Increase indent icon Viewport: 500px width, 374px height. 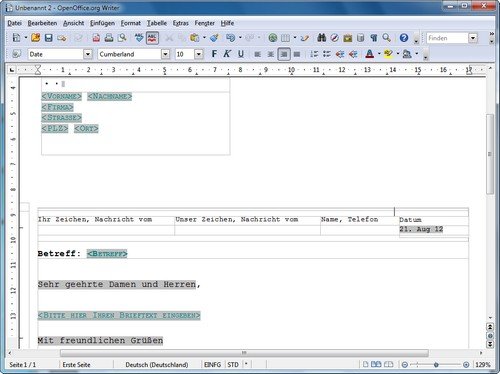pyautogui.click(x=353, y=54)
